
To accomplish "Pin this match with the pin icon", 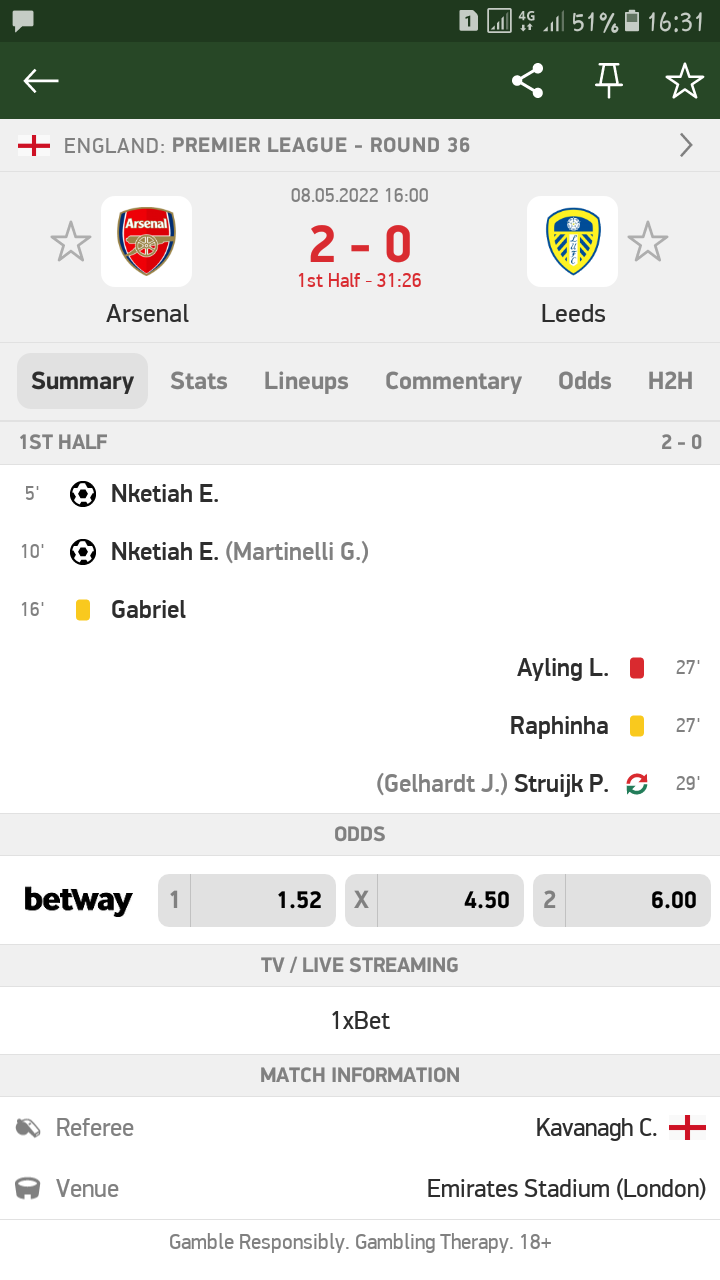I will click(x=608, y=81).
